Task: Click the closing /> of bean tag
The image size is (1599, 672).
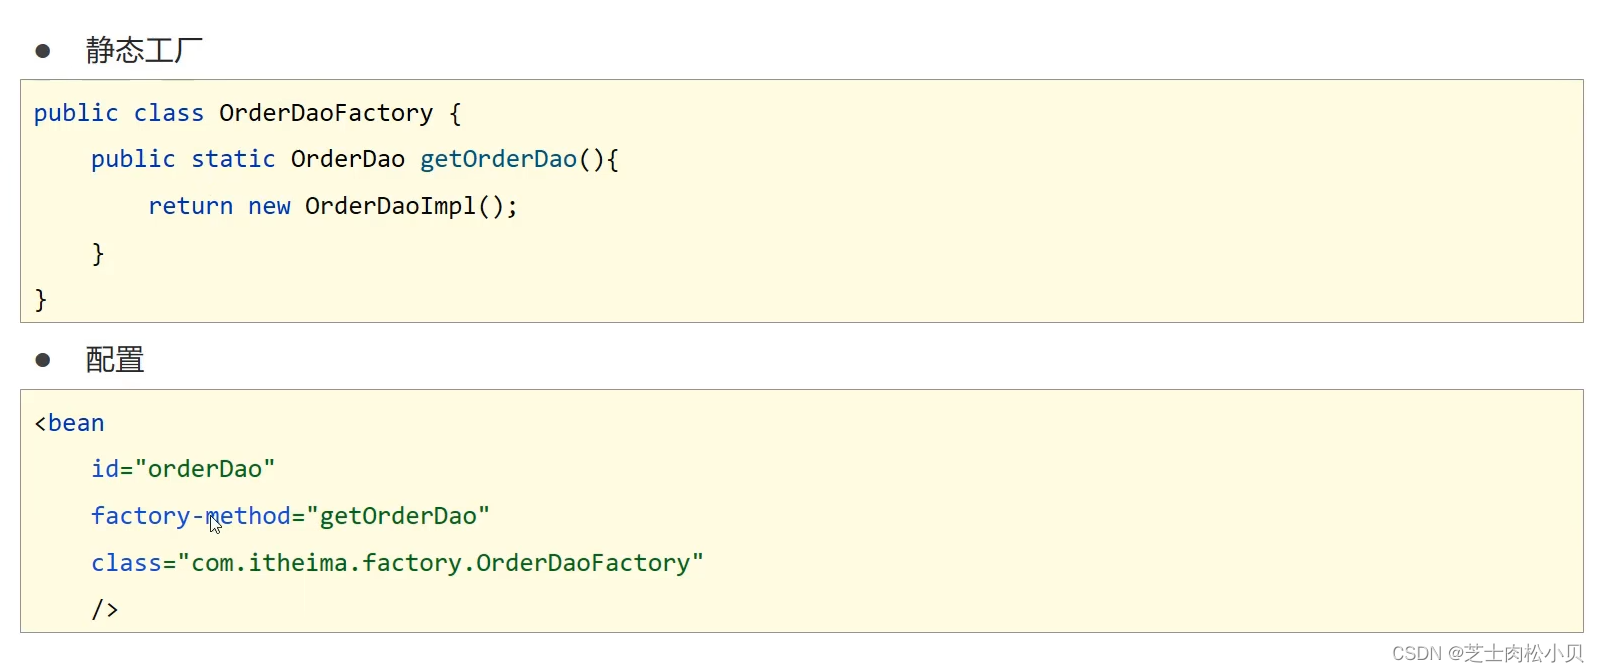Action: click(x=105, y=609)
